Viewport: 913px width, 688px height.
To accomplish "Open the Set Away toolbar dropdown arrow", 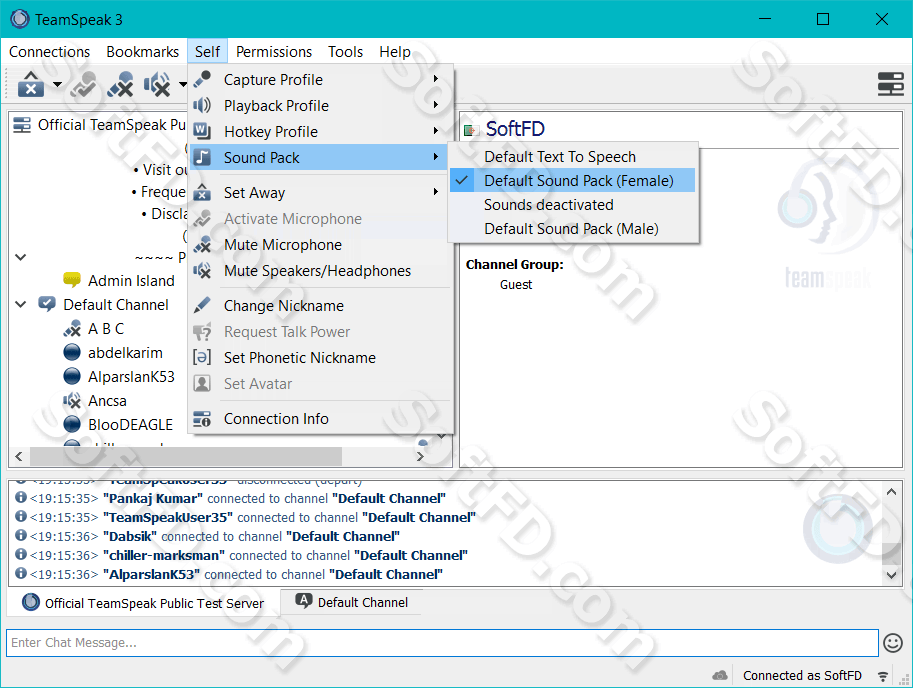I will [x=57, y=84].
